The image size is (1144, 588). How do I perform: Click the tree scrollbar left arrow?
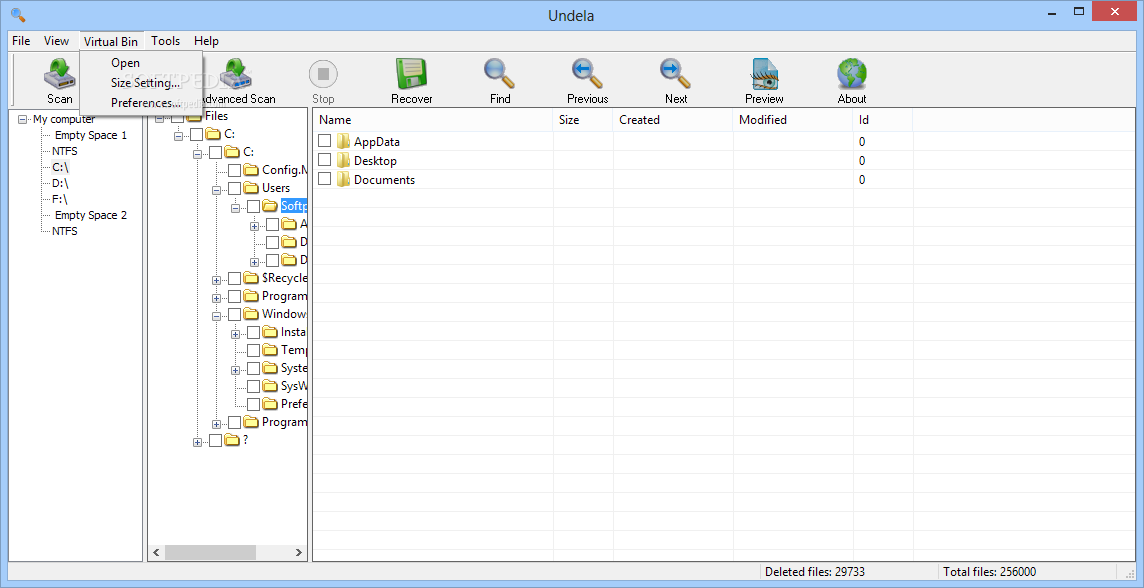point(156,553)
